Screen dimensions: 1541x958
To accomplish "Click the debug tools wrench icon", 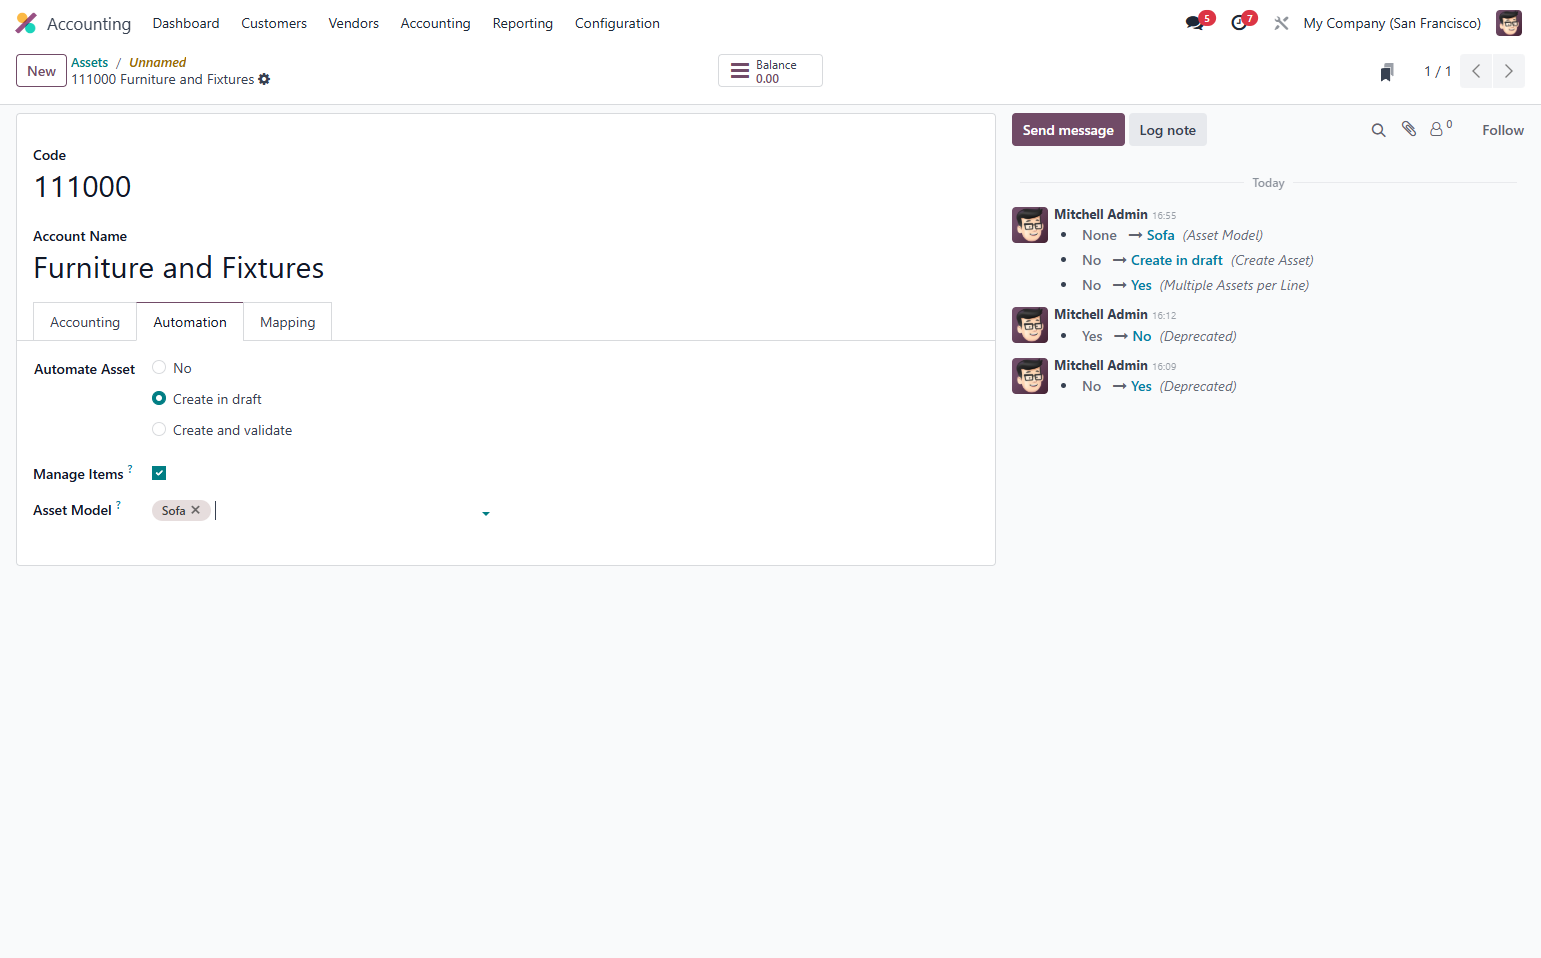I will [x=1281, y=23].
